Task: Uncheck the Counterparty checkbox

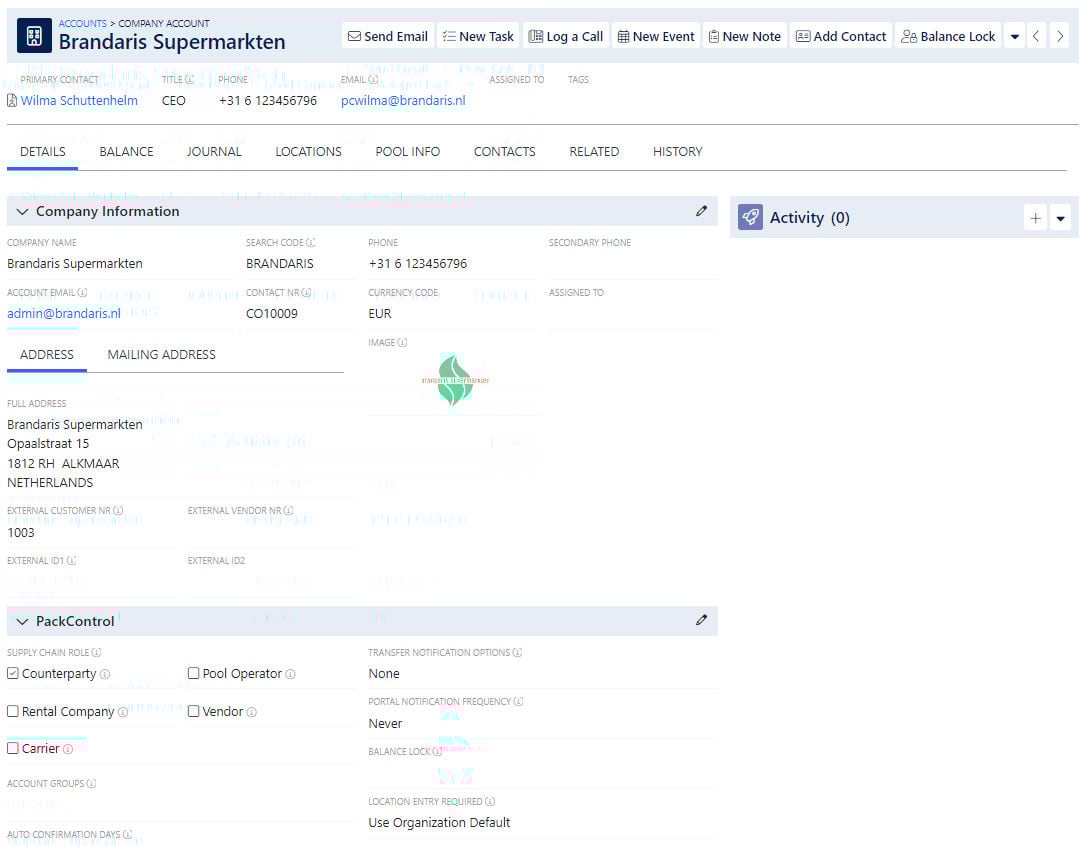Action: coord(13,674)
